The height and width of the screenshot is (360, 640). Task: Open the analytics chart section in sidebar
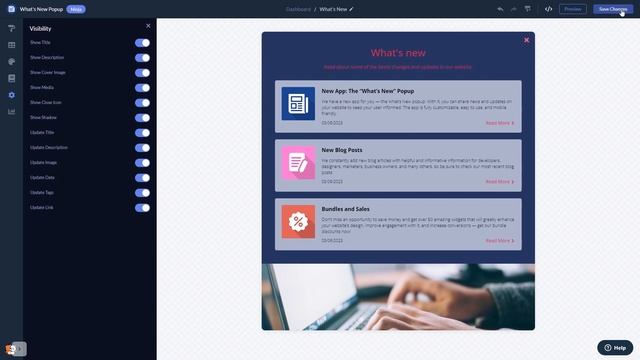click(11, 111)
